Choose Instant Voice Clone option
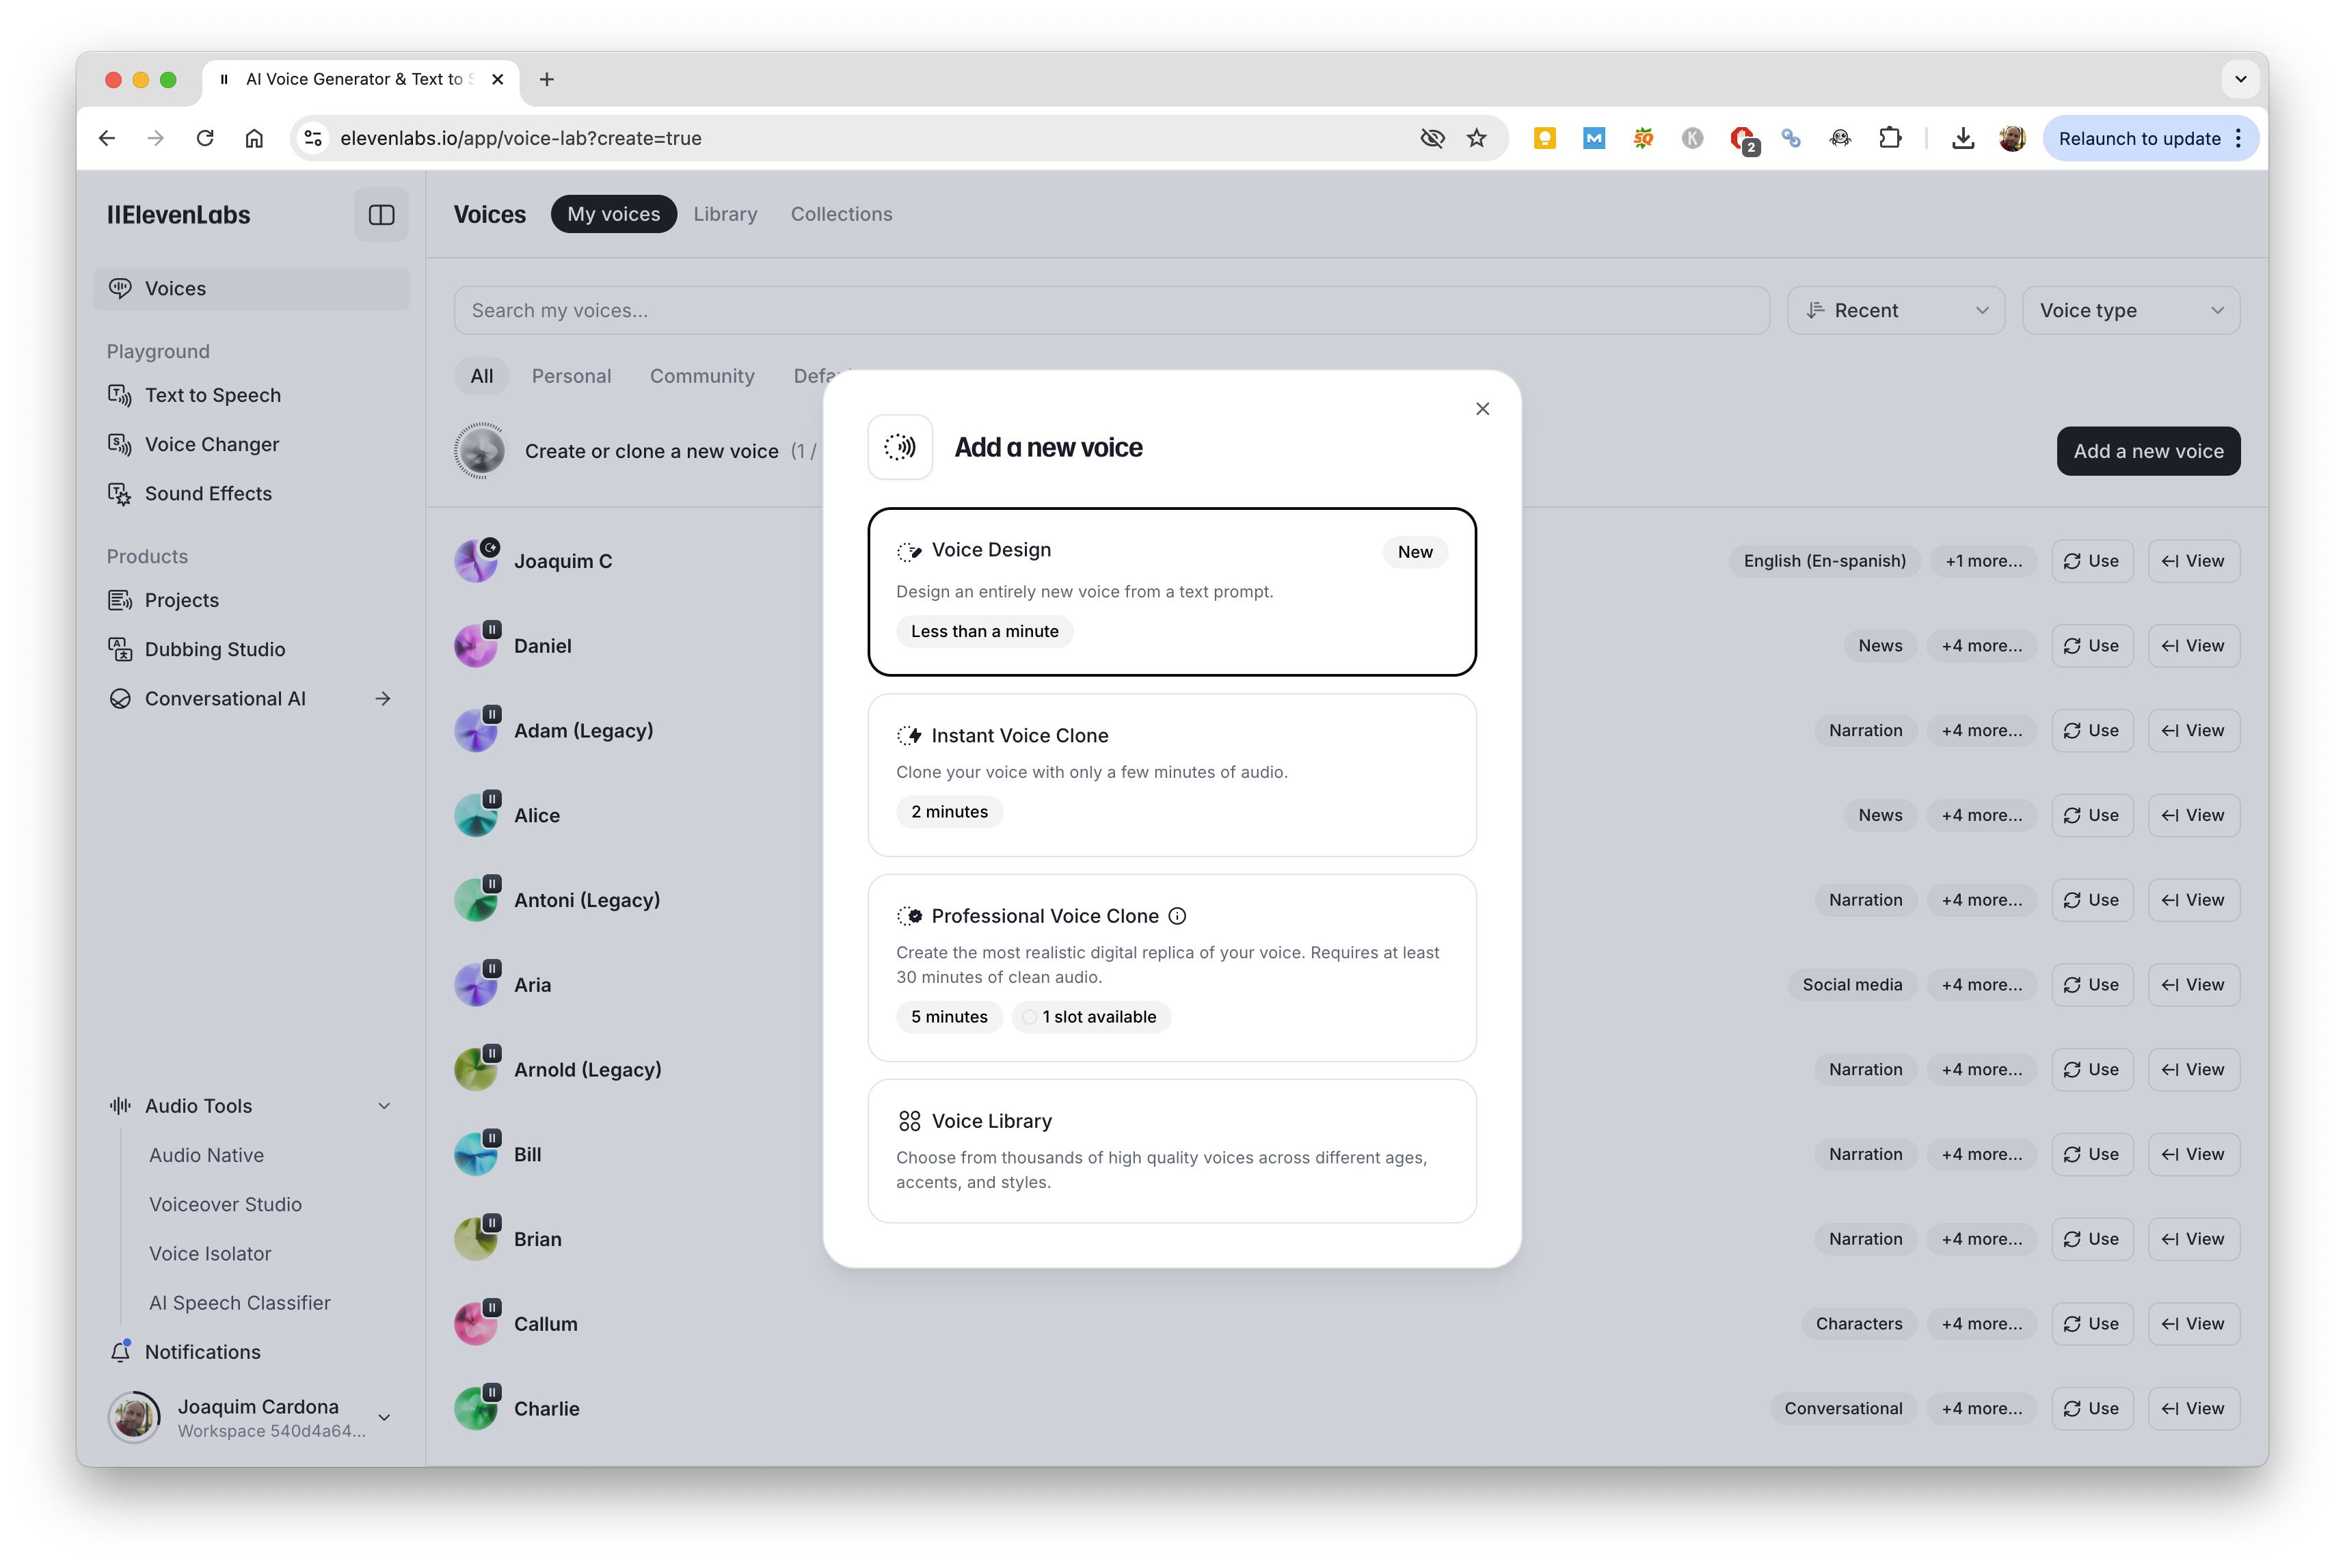The height and width of the screenshot is (1568, 2345). coord(1171,775)
